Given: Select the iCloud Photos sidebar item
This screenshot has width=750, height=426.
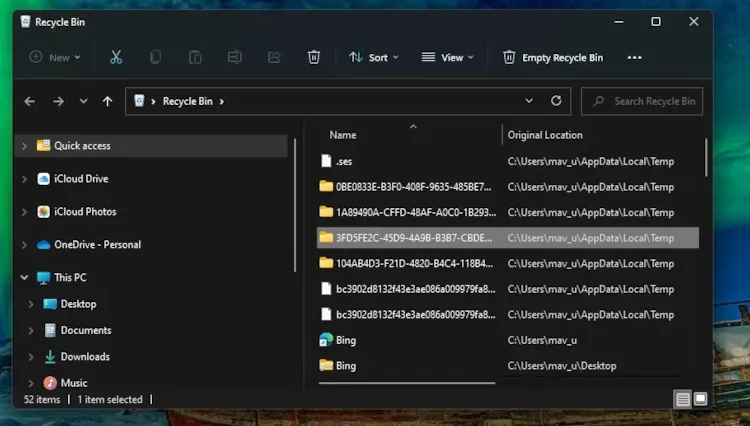Looking at the screenshot, I should coord(85,212).
